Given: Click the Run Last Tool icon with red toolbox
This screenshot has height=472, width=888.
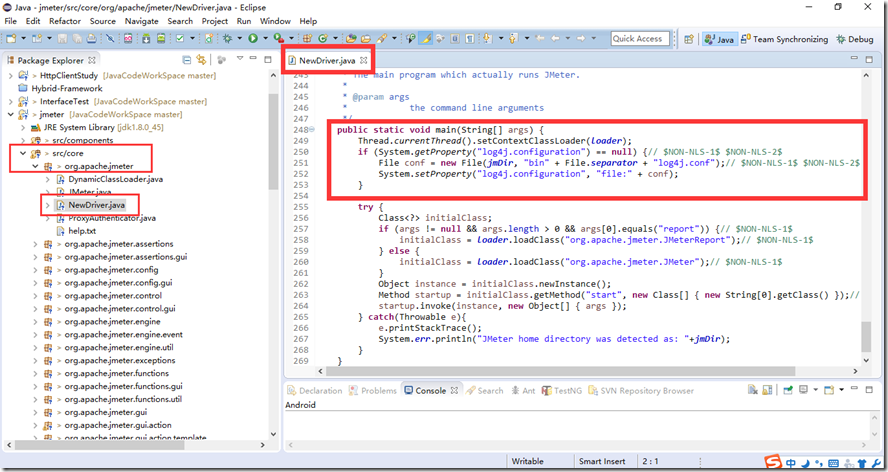Looking at the screenshot, I should (278, 39).
